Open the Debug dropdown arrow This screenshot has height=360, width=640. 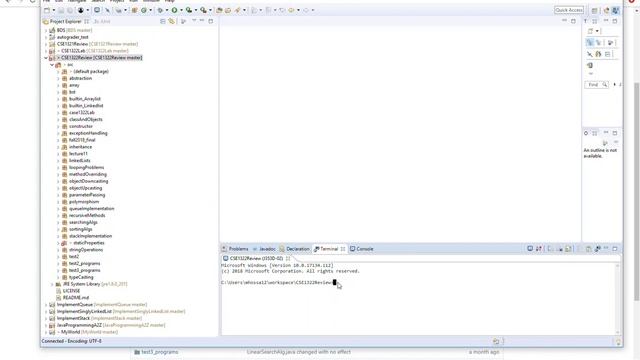click(x=167, y=10)
